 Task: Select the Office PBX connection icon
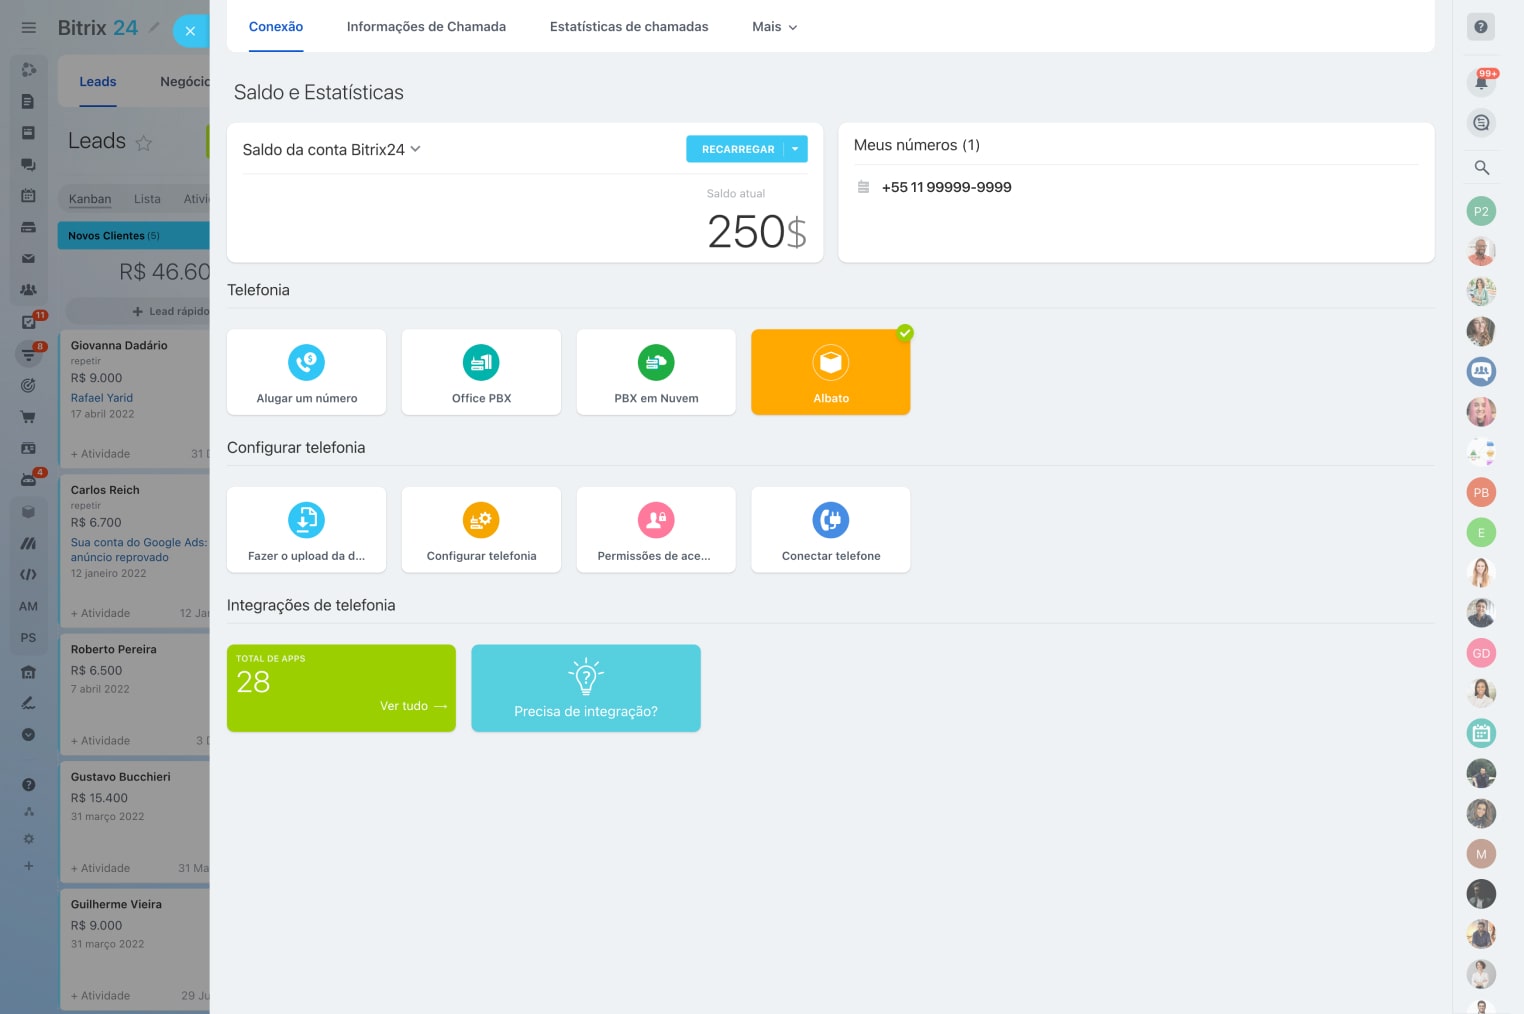pyautogui.click(x=481, y=363)
